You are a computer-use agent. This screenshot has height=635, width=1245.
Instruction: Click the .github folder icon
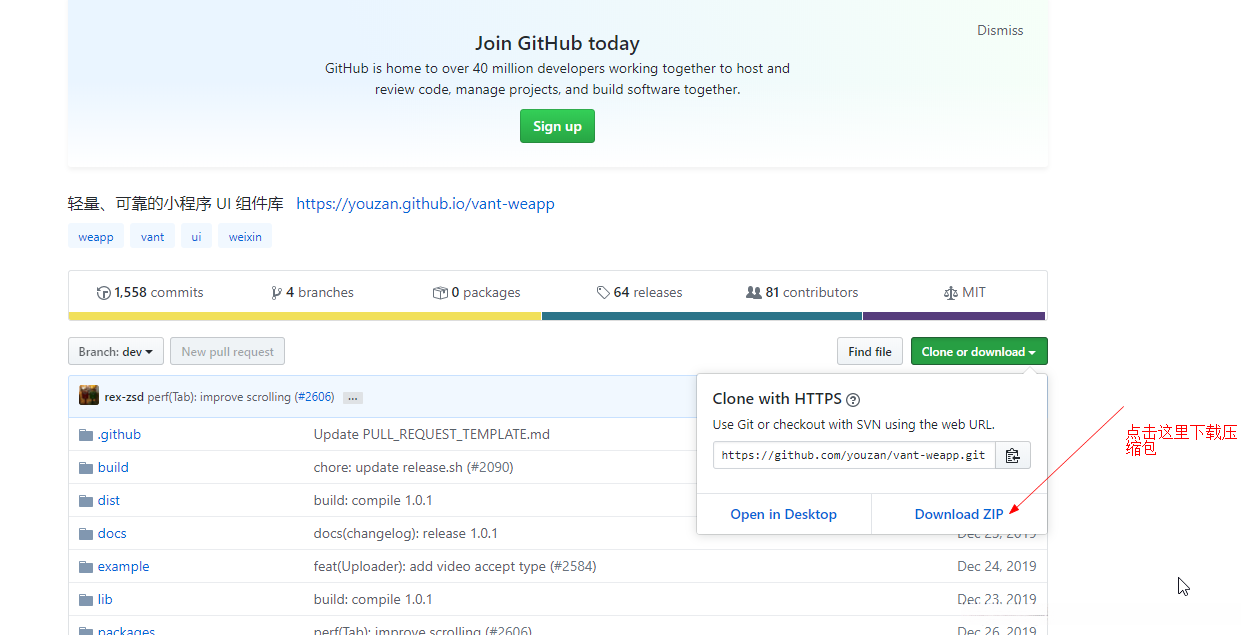tap(86, 435)
